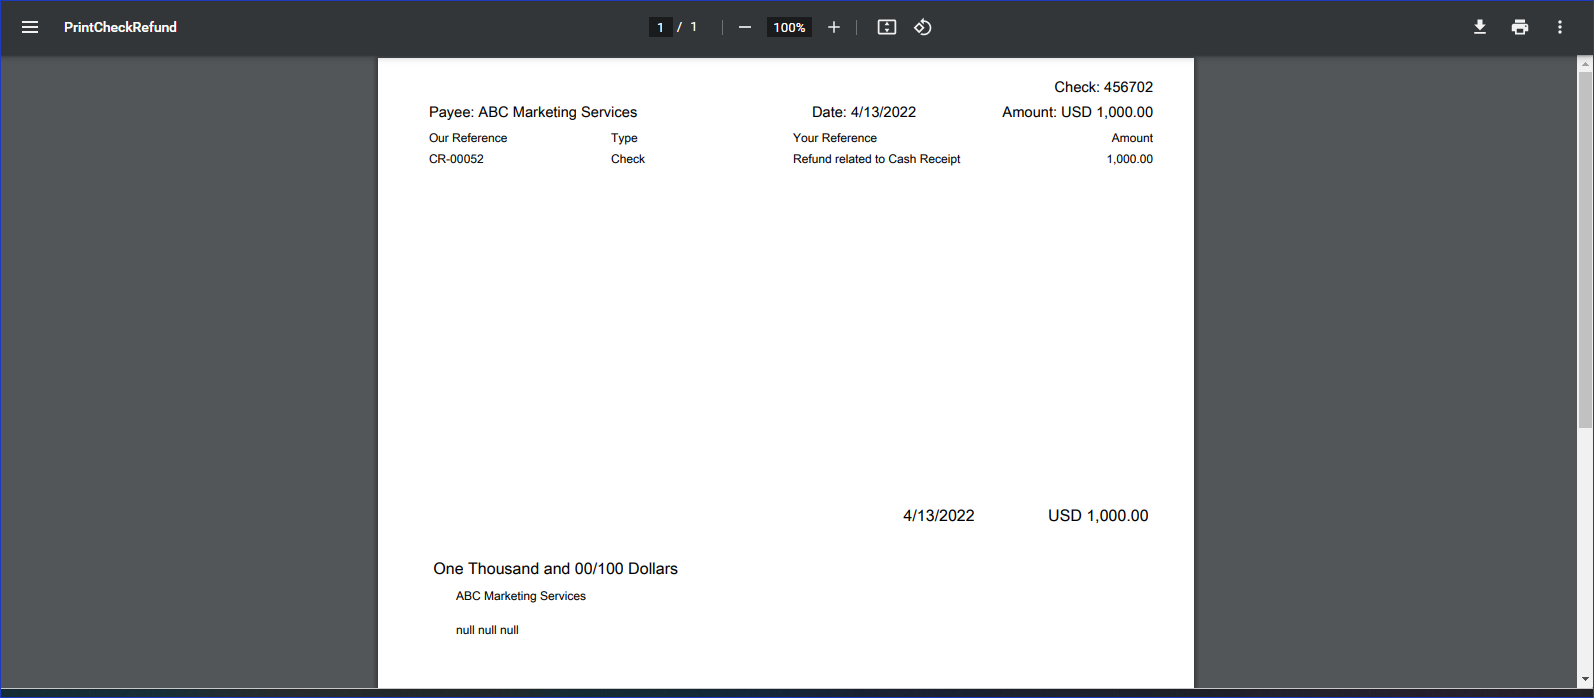This screenshot has height=698, width=1594.
Task: Click the scrollbar down arrow
Action: click(x=1584, y=680)
